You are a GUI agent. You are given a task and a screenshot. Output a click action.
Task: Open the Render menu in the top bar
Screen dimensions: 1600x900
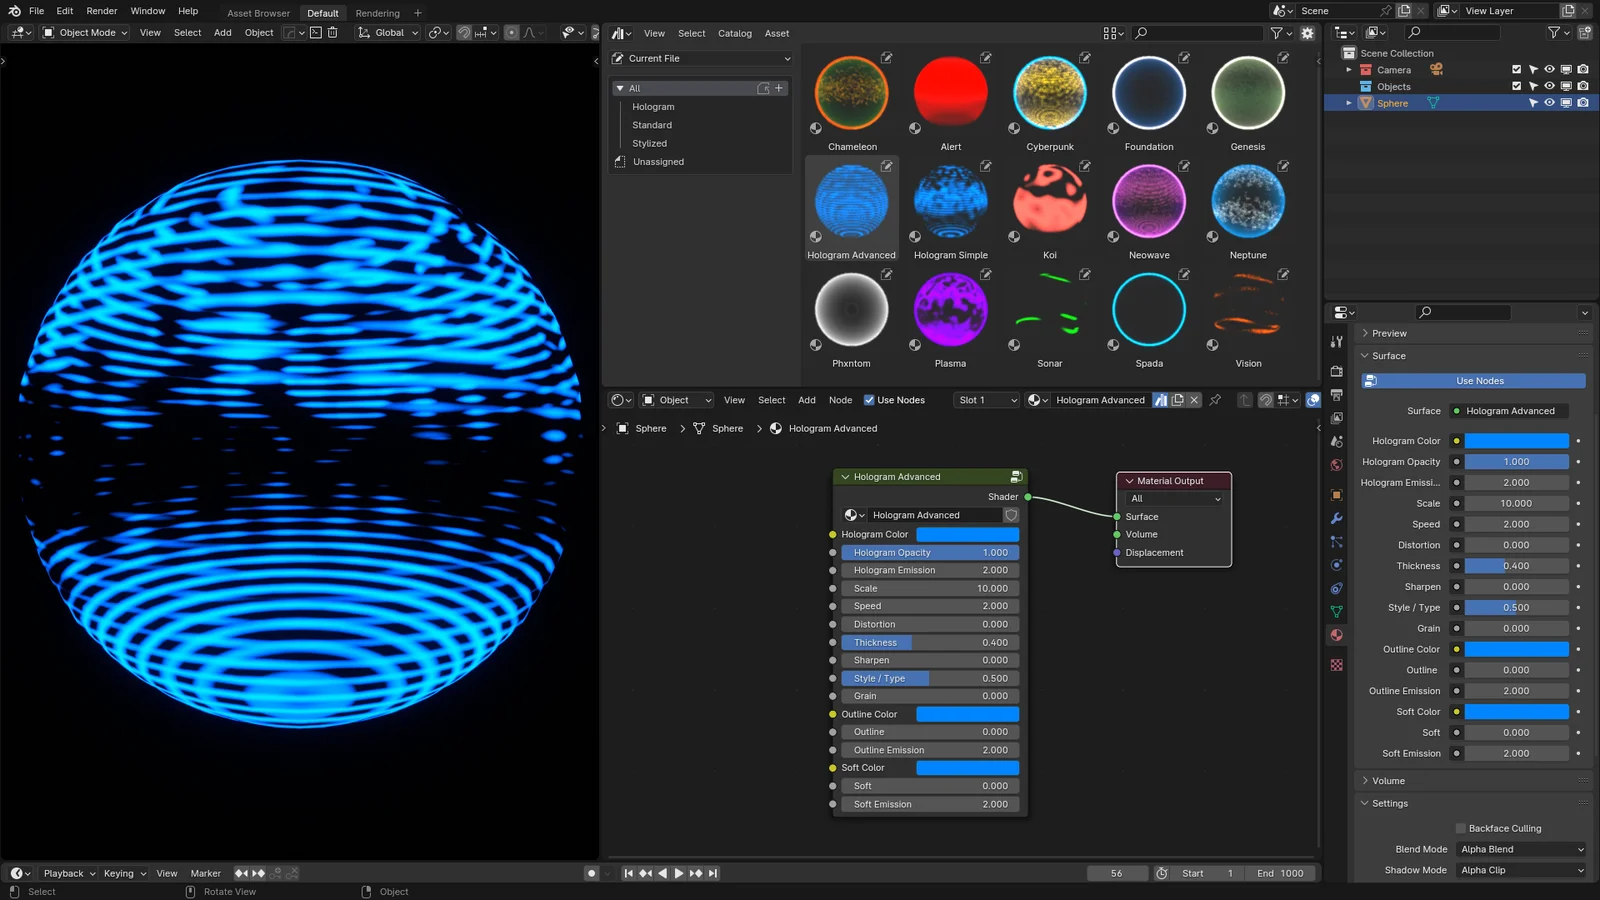[x=101, y=11]
